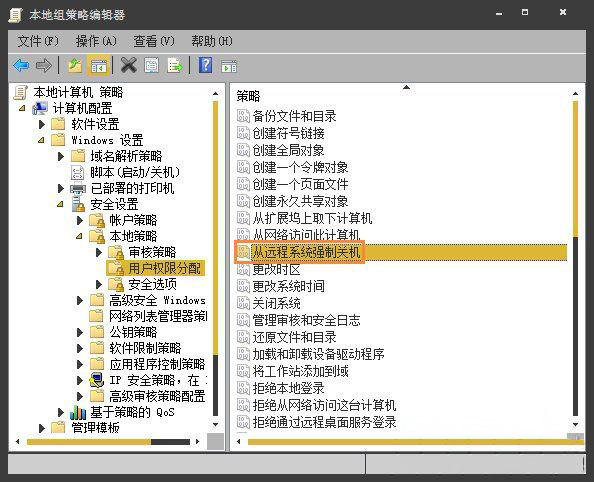The width and height of the screenshot is (594, 482).
Task: Select the 软件限制策略 tree item
Action: tap(145, 348)
